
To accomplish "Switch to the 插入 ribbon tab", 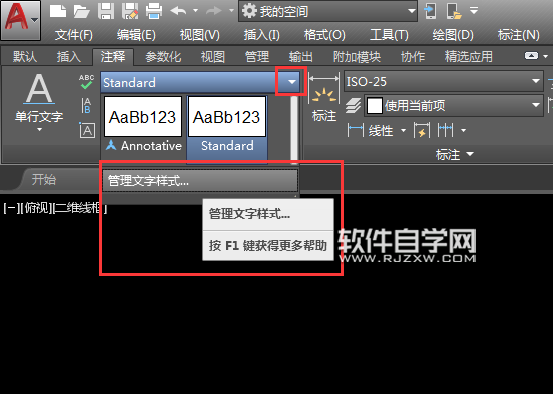I will pos(69,56).
